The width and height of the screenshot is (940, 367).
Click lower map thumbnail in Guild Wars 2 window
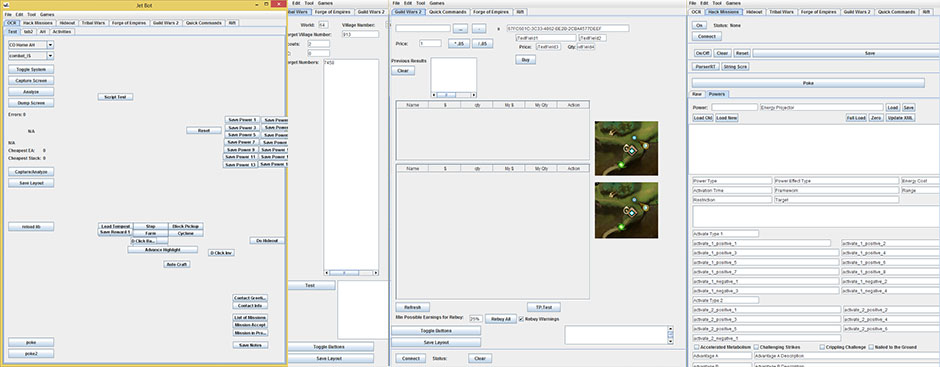pyautogui.click(x=626, y=210)
